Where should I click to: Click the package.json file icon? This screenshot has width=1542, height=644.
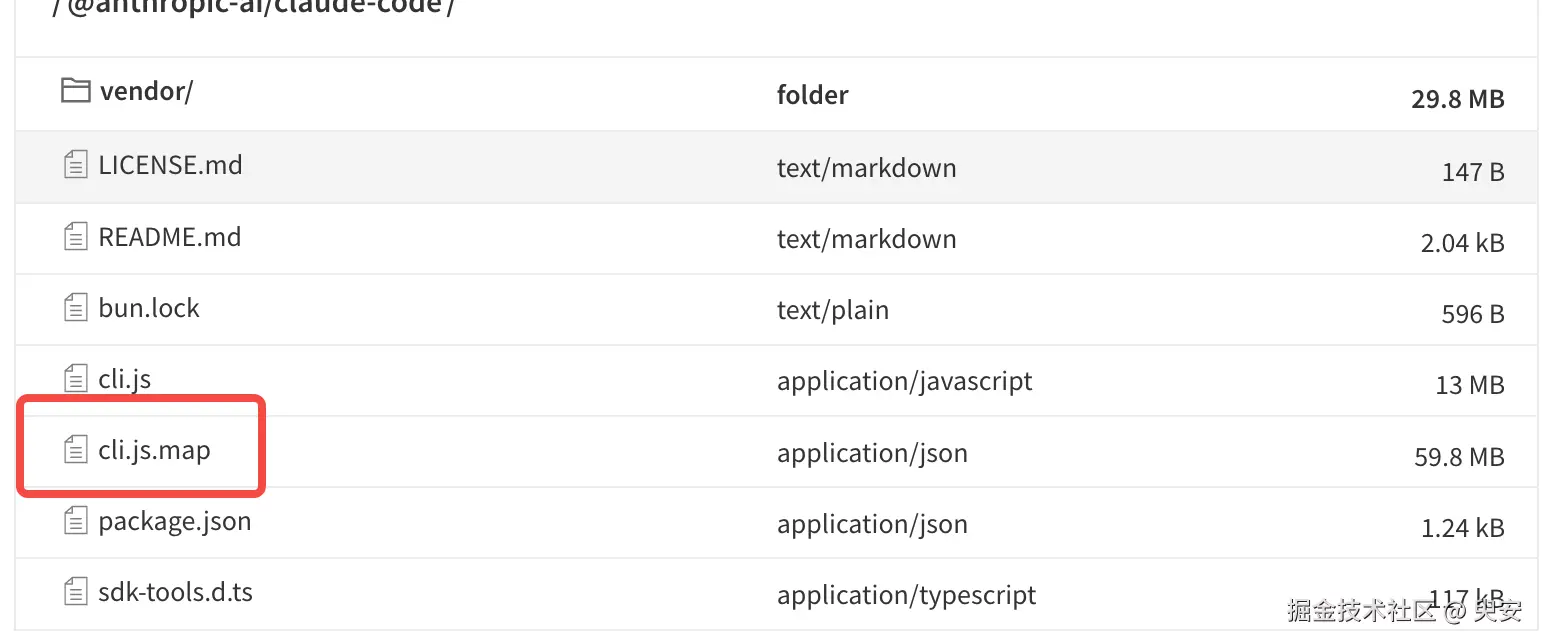tap(75, 521)
